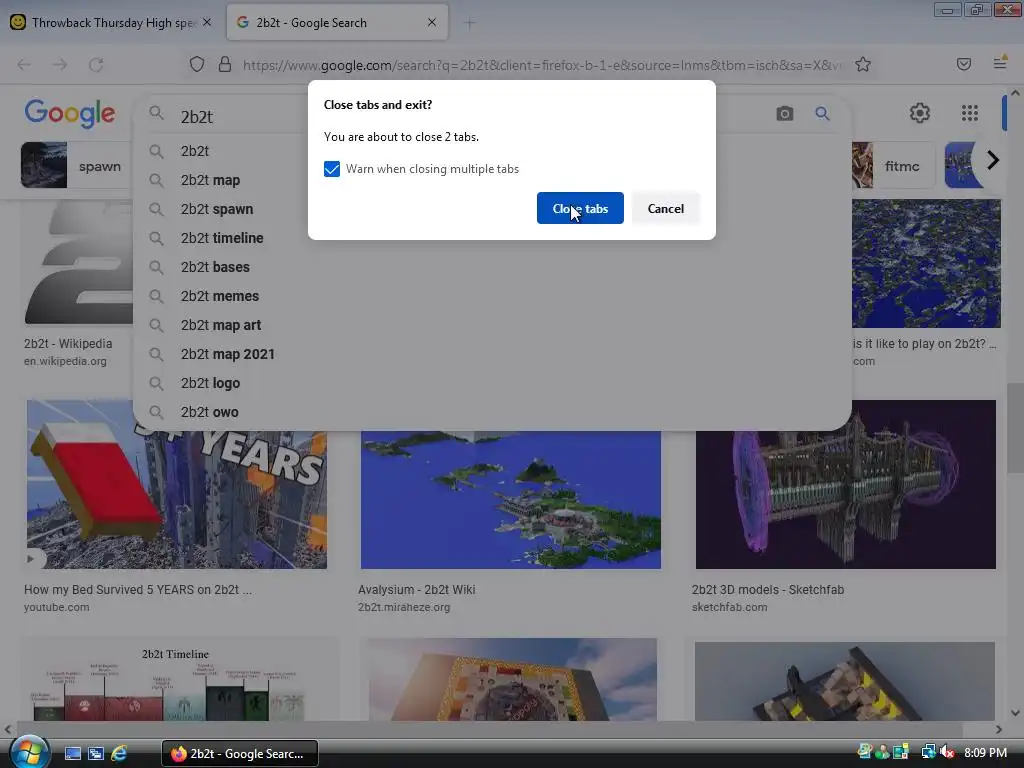Open muted volume tray icon
This screenshot has height=768, width=1024.
(x=947, y=752)
